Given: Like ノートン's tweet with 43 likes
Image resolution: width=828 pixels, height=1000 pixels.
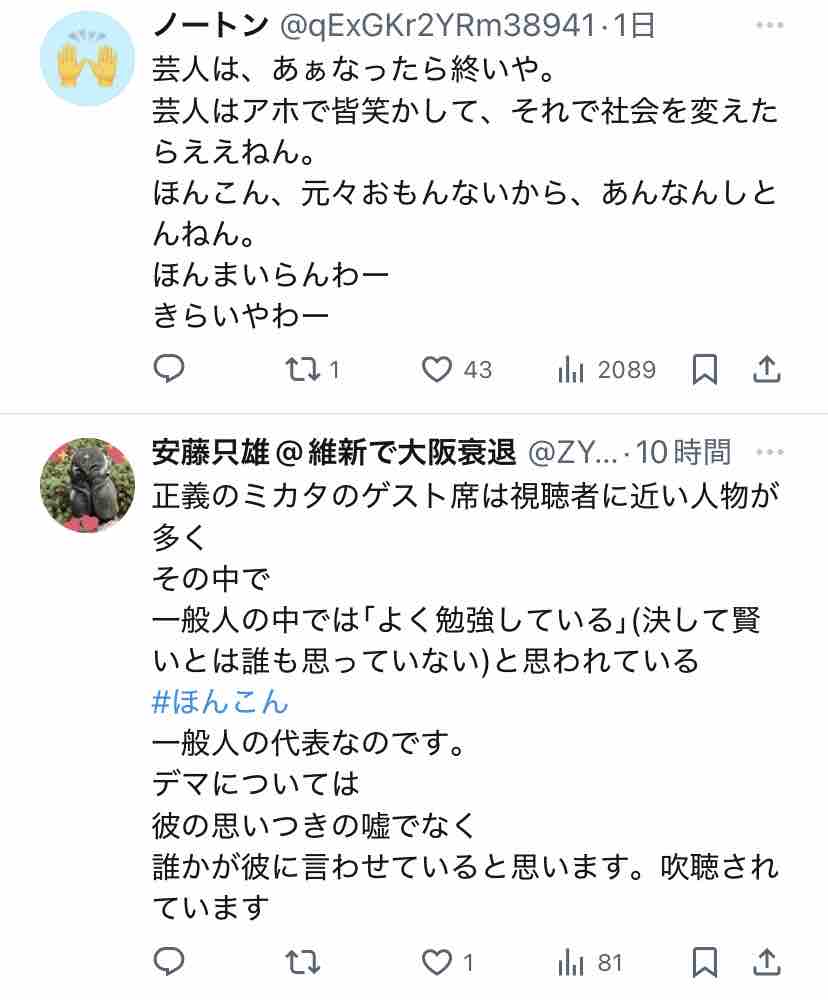Looking at the screenshot, I should [x=437, y=370].
